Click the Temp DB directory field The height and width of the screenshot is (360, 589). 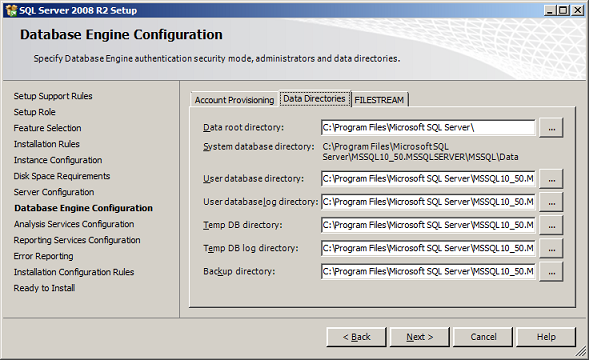(428, 225)
